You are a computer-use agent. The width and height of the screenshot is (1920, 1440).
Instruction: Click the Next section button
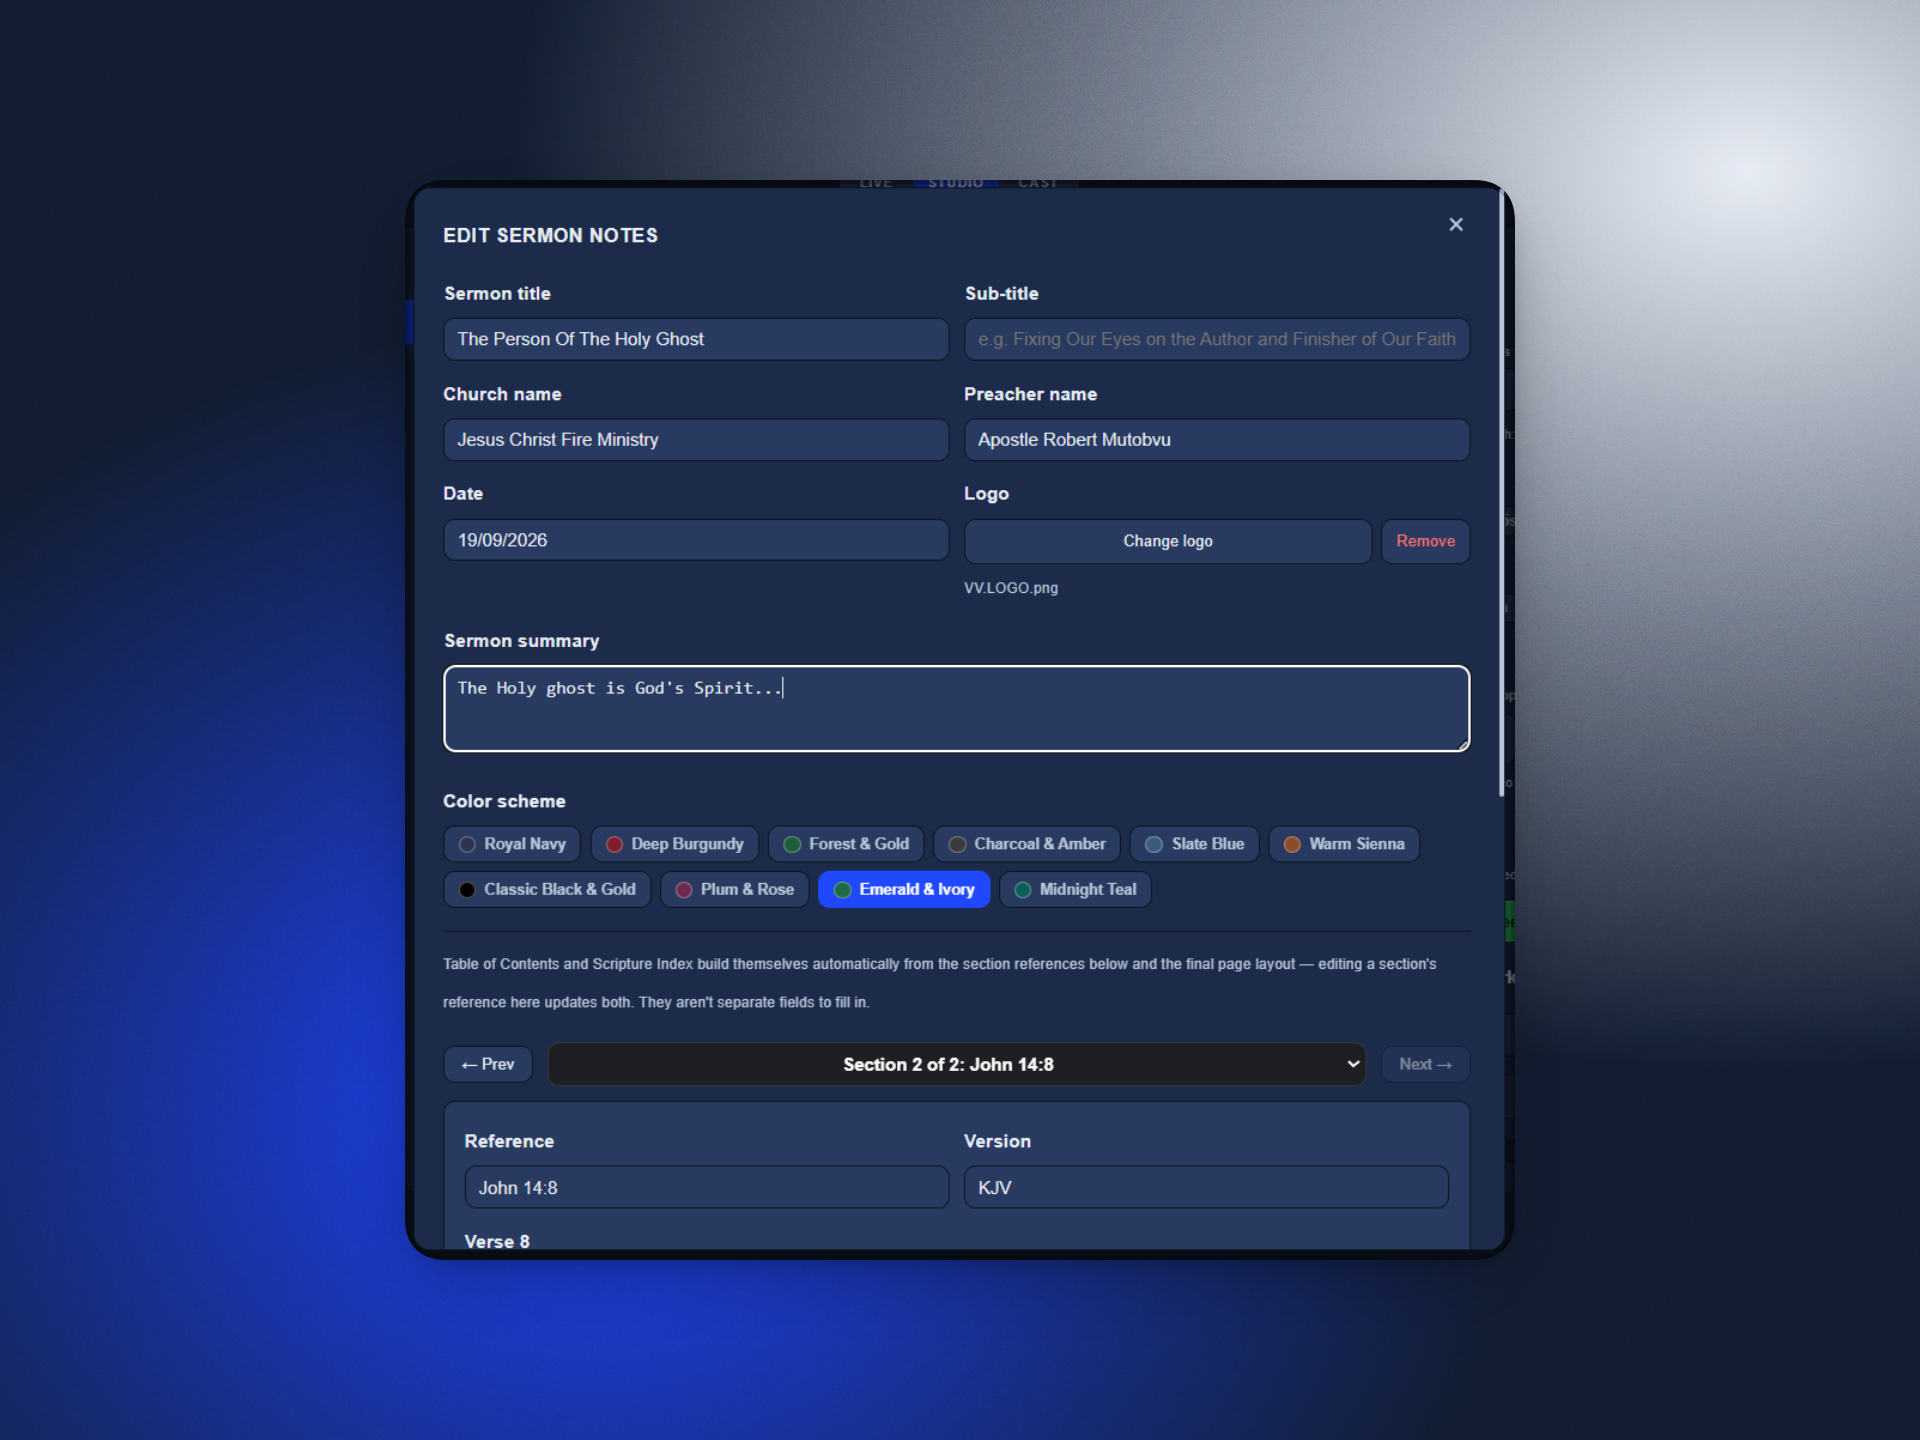point(1425,1064)
